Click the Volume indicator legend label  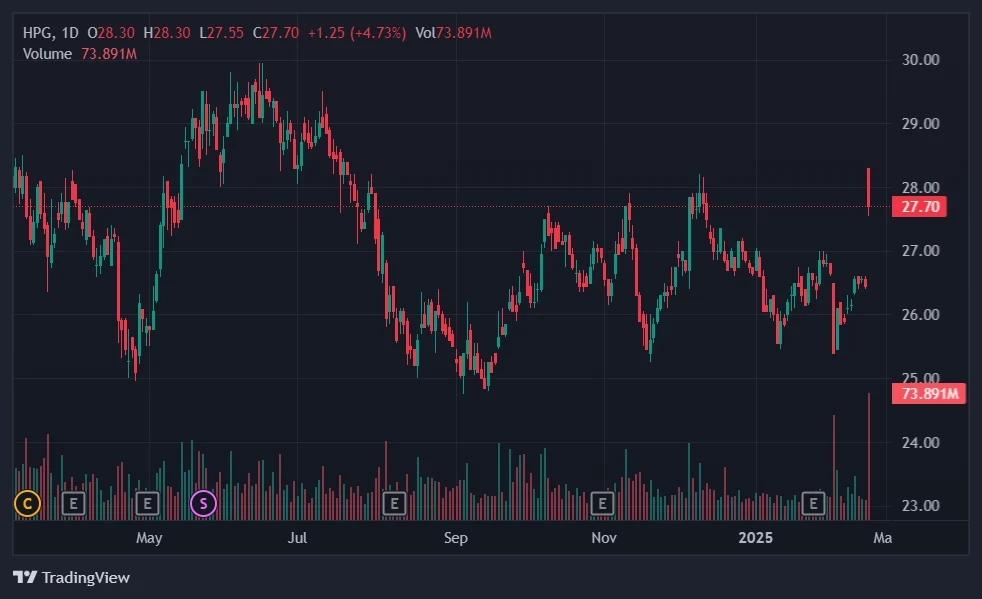pyautogui.click(x=47, y=54)
